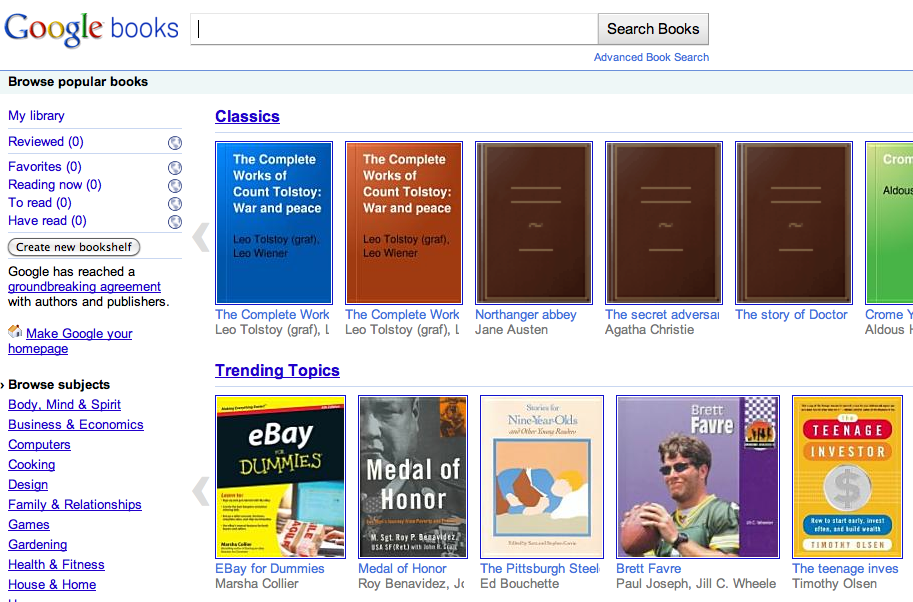
Task: Click the Trending Topics left arrow
Action: pos(201,490)
